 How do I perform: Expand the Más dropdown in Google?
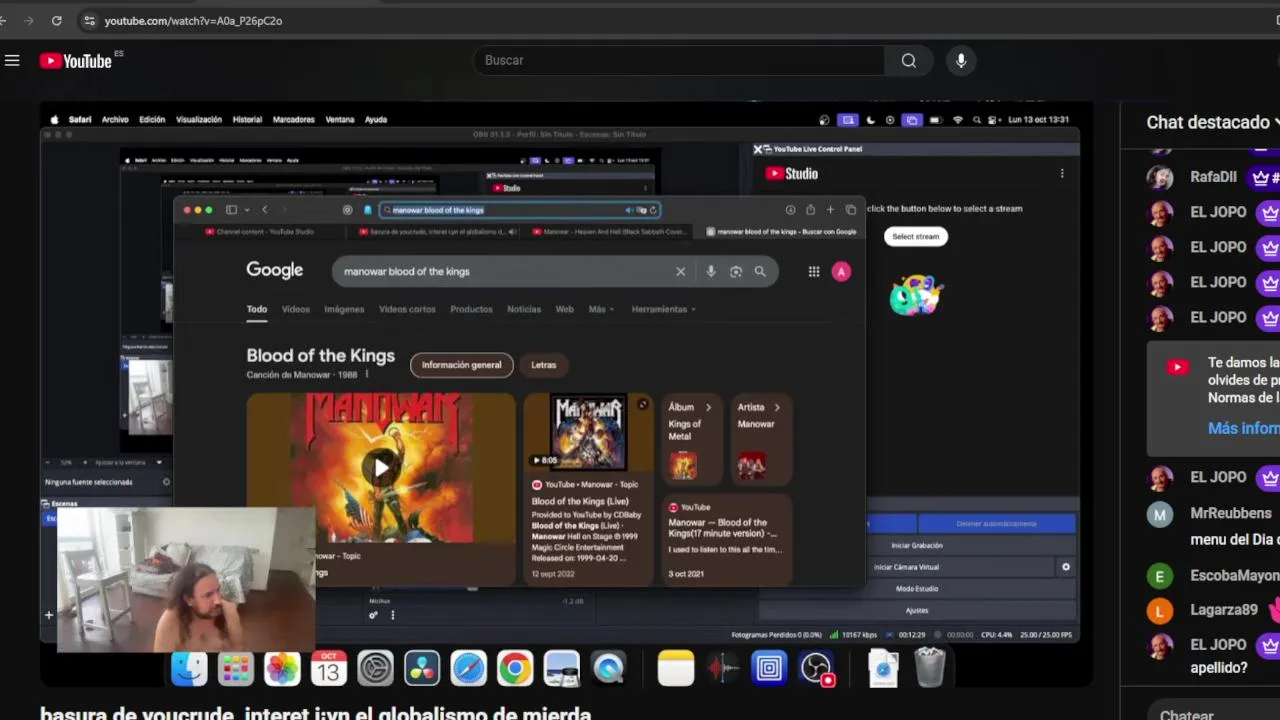601,309
